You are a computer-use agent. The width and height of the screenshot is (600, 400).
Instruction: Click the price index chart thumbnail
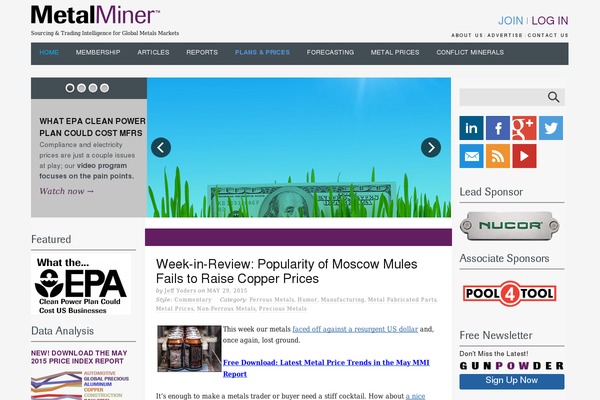pos(80,385)
